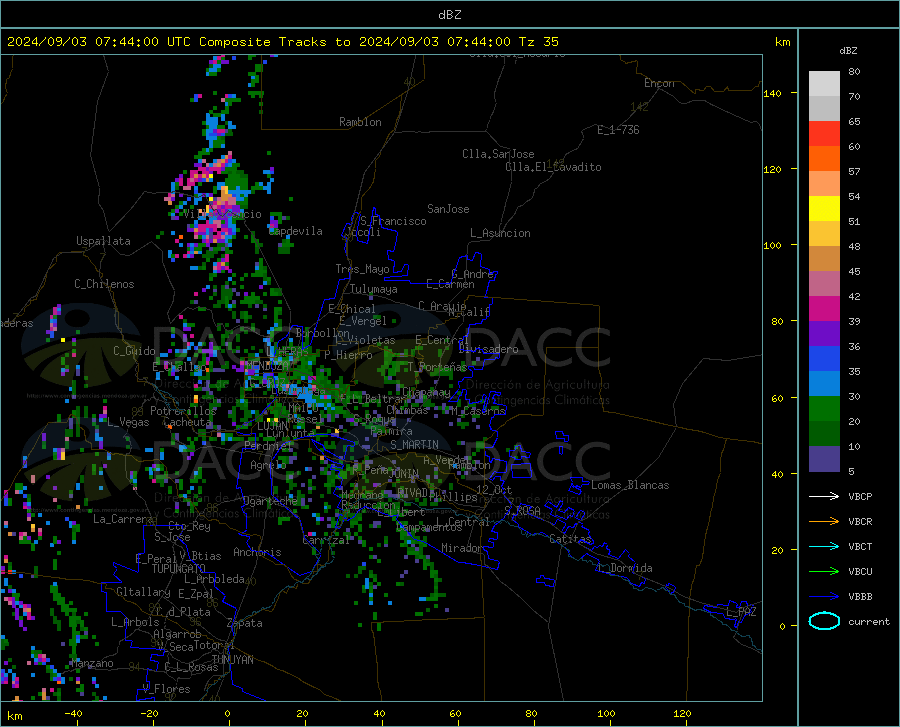Click the violet 36-39 dBZ swatch
The image size is (900, 727).
click(824, 334)
